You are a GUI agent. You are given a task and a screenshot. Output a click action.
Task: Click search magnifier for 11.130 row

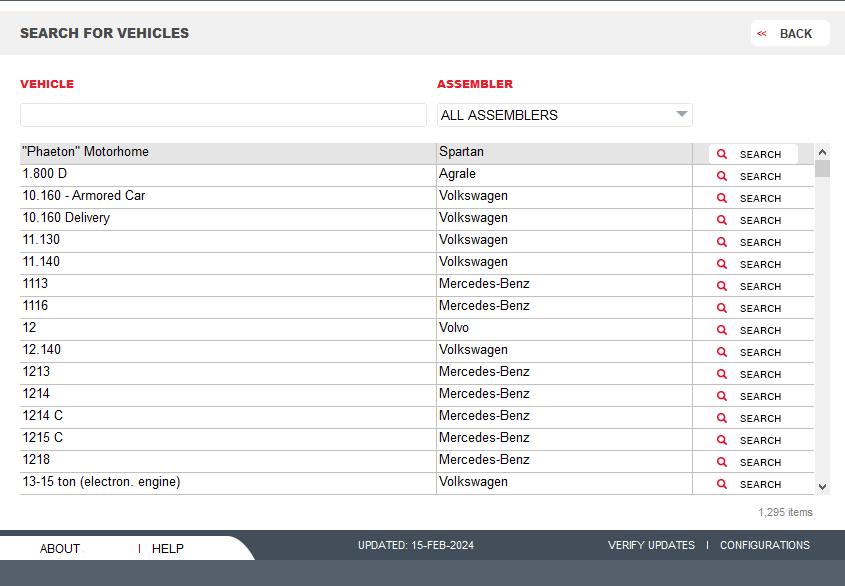pyautogui.click(x=722, y=242)
